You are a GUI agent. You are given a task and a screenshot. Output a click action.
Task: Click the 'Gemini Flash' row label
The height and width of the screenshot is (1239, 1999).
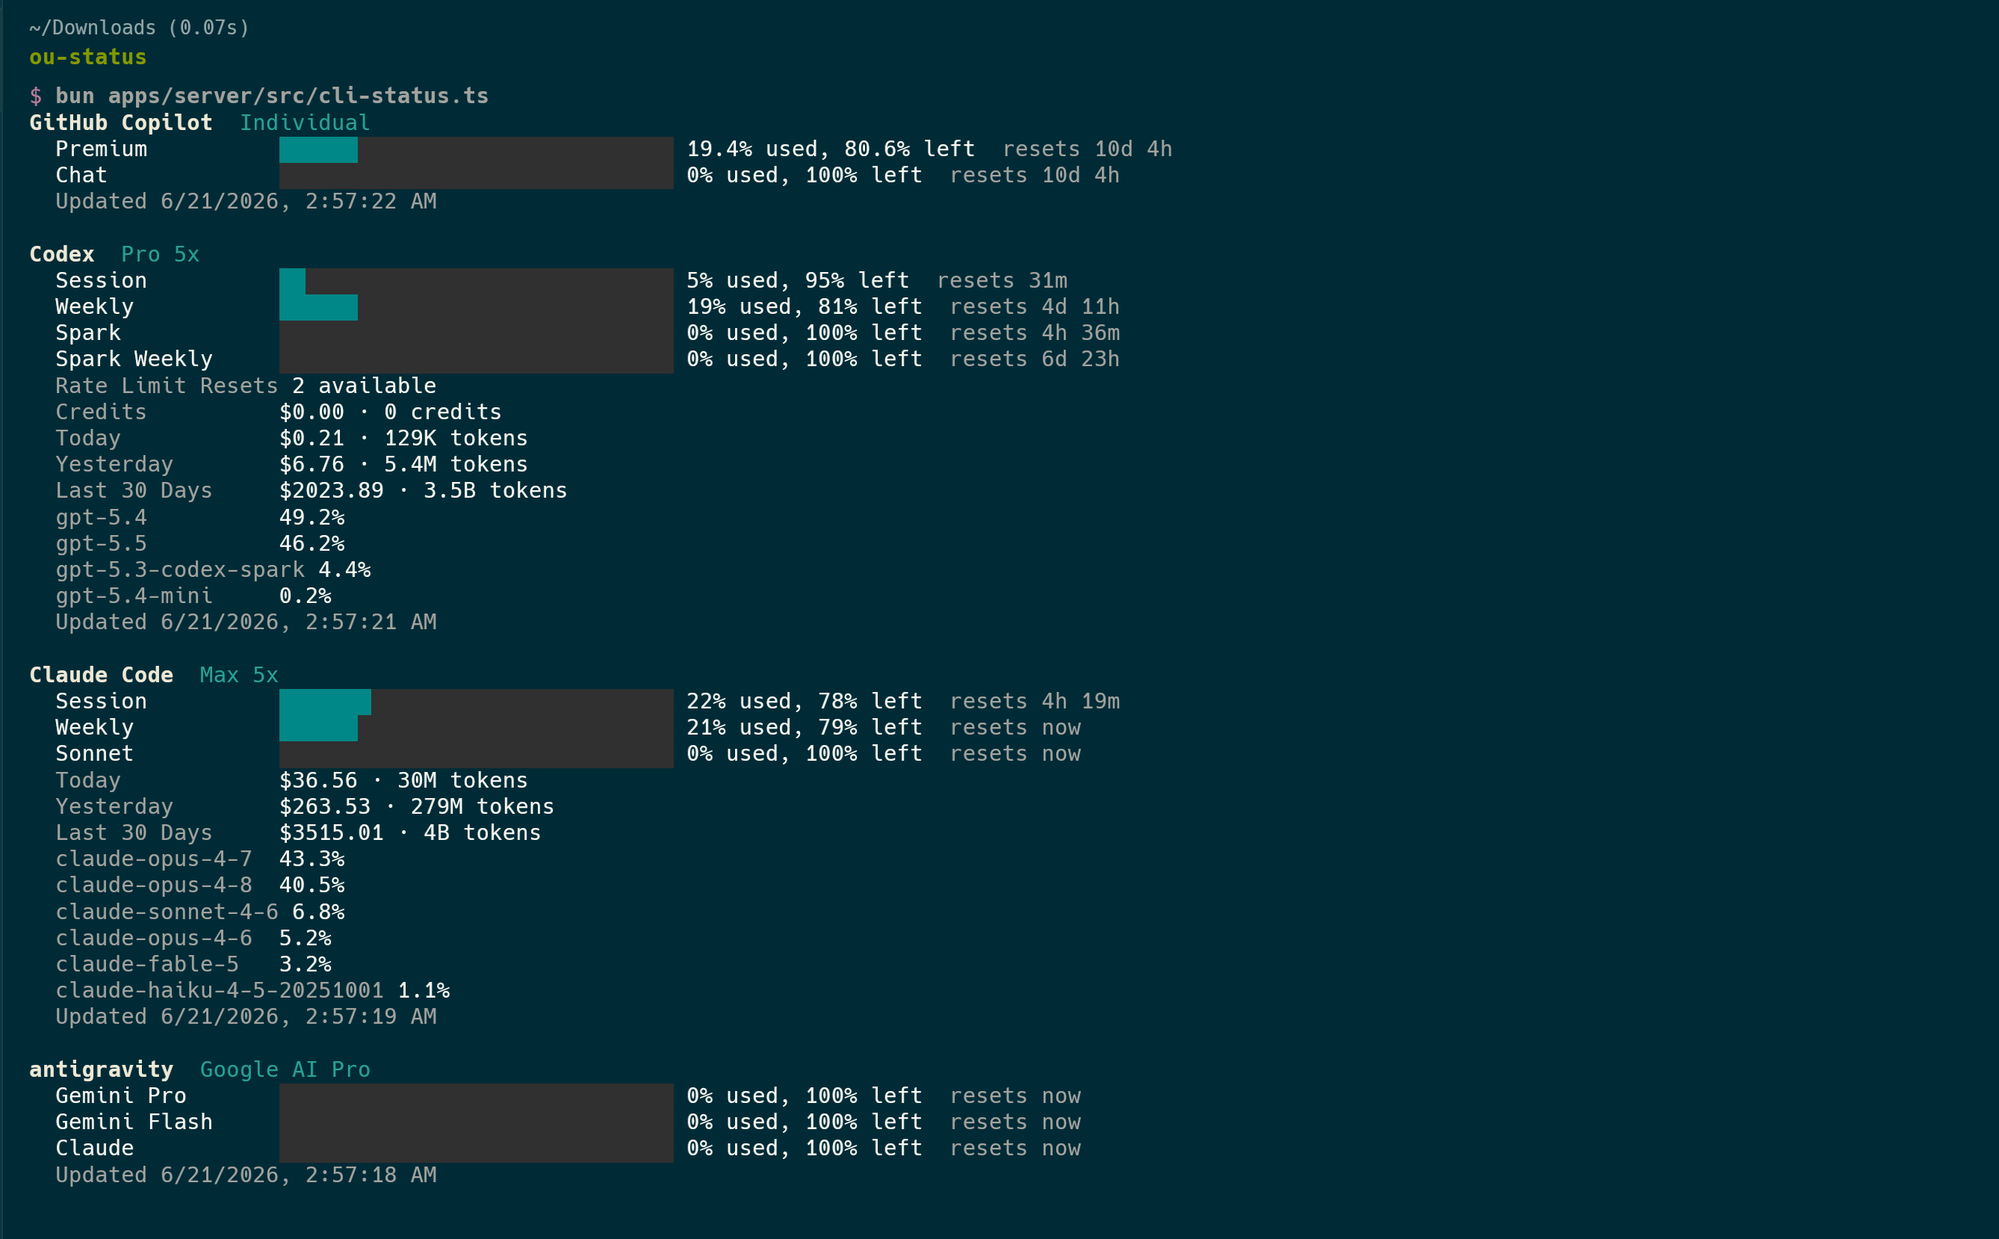[134, 1122]
